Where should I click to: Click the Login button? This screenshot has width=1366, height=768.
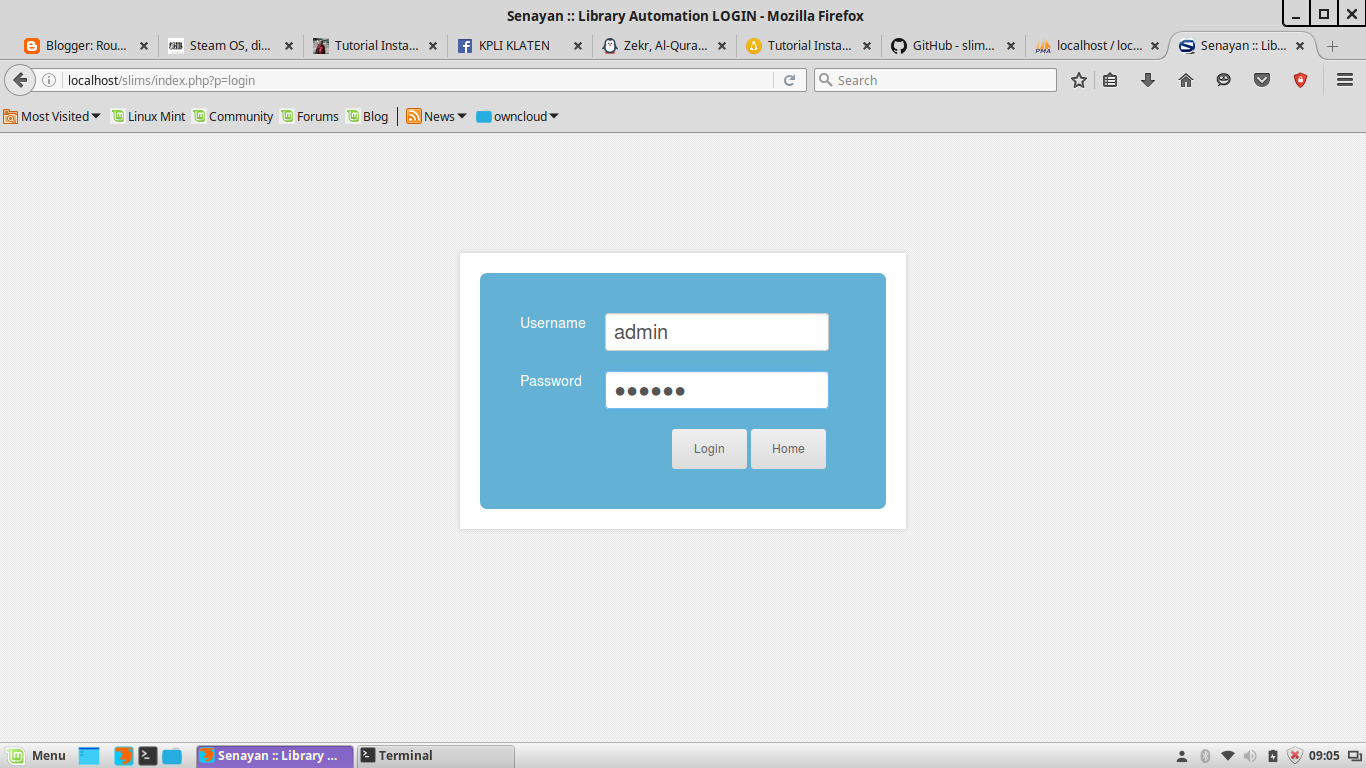point(709,449)
